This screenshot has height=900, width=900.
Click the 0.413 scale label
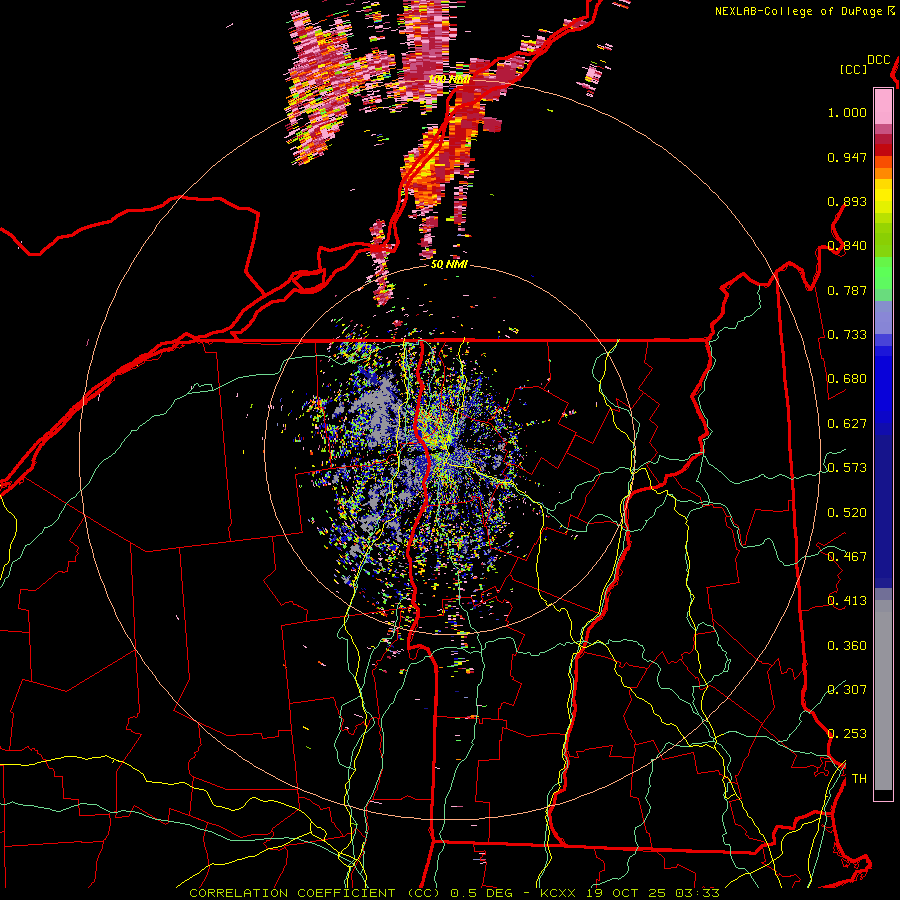pos(847,601)
